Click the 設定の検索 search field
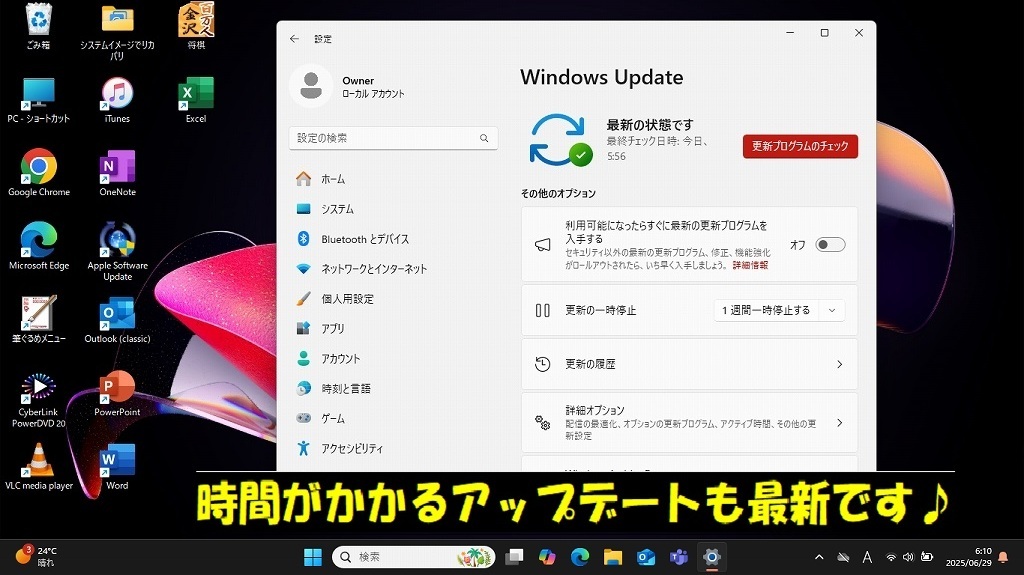The image size is (1024, 575). point(393,138)
